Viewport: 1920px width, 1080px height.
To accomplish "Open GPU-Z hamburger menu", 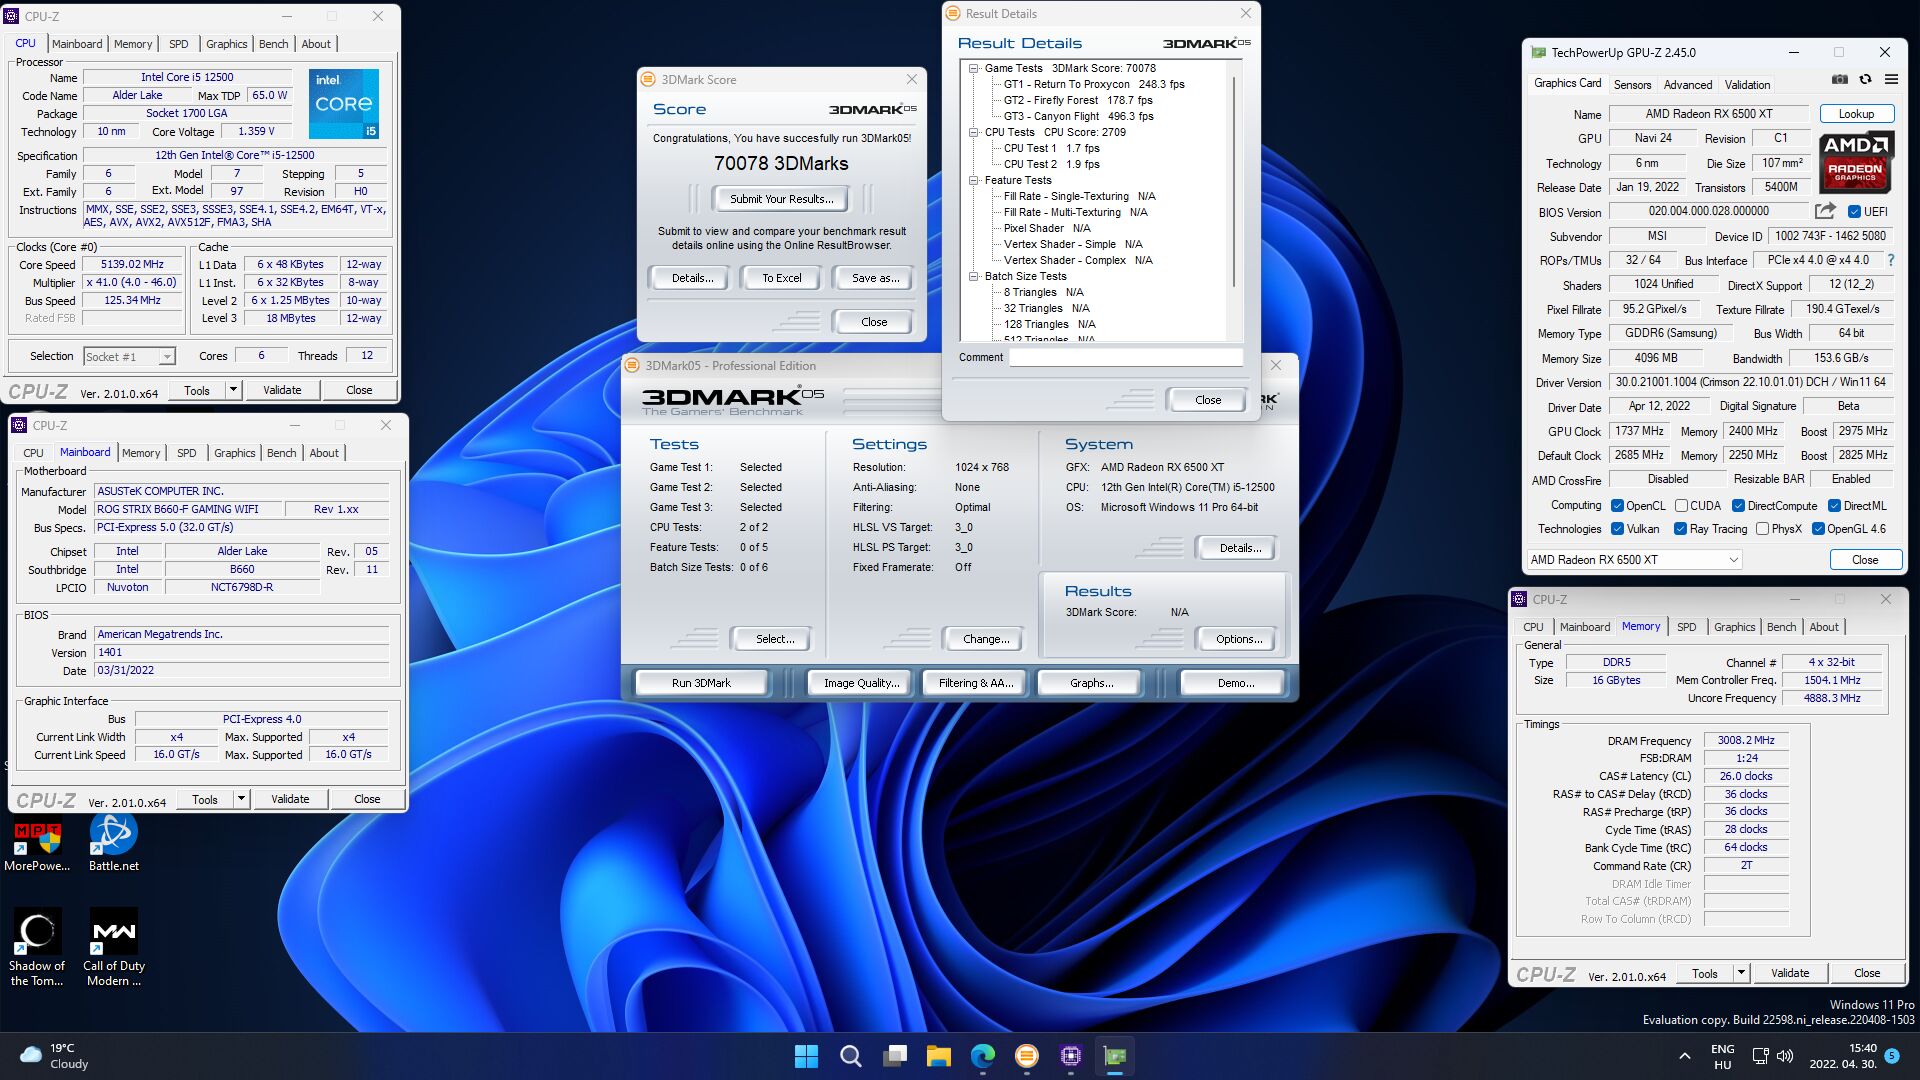I will [1891, 80].
